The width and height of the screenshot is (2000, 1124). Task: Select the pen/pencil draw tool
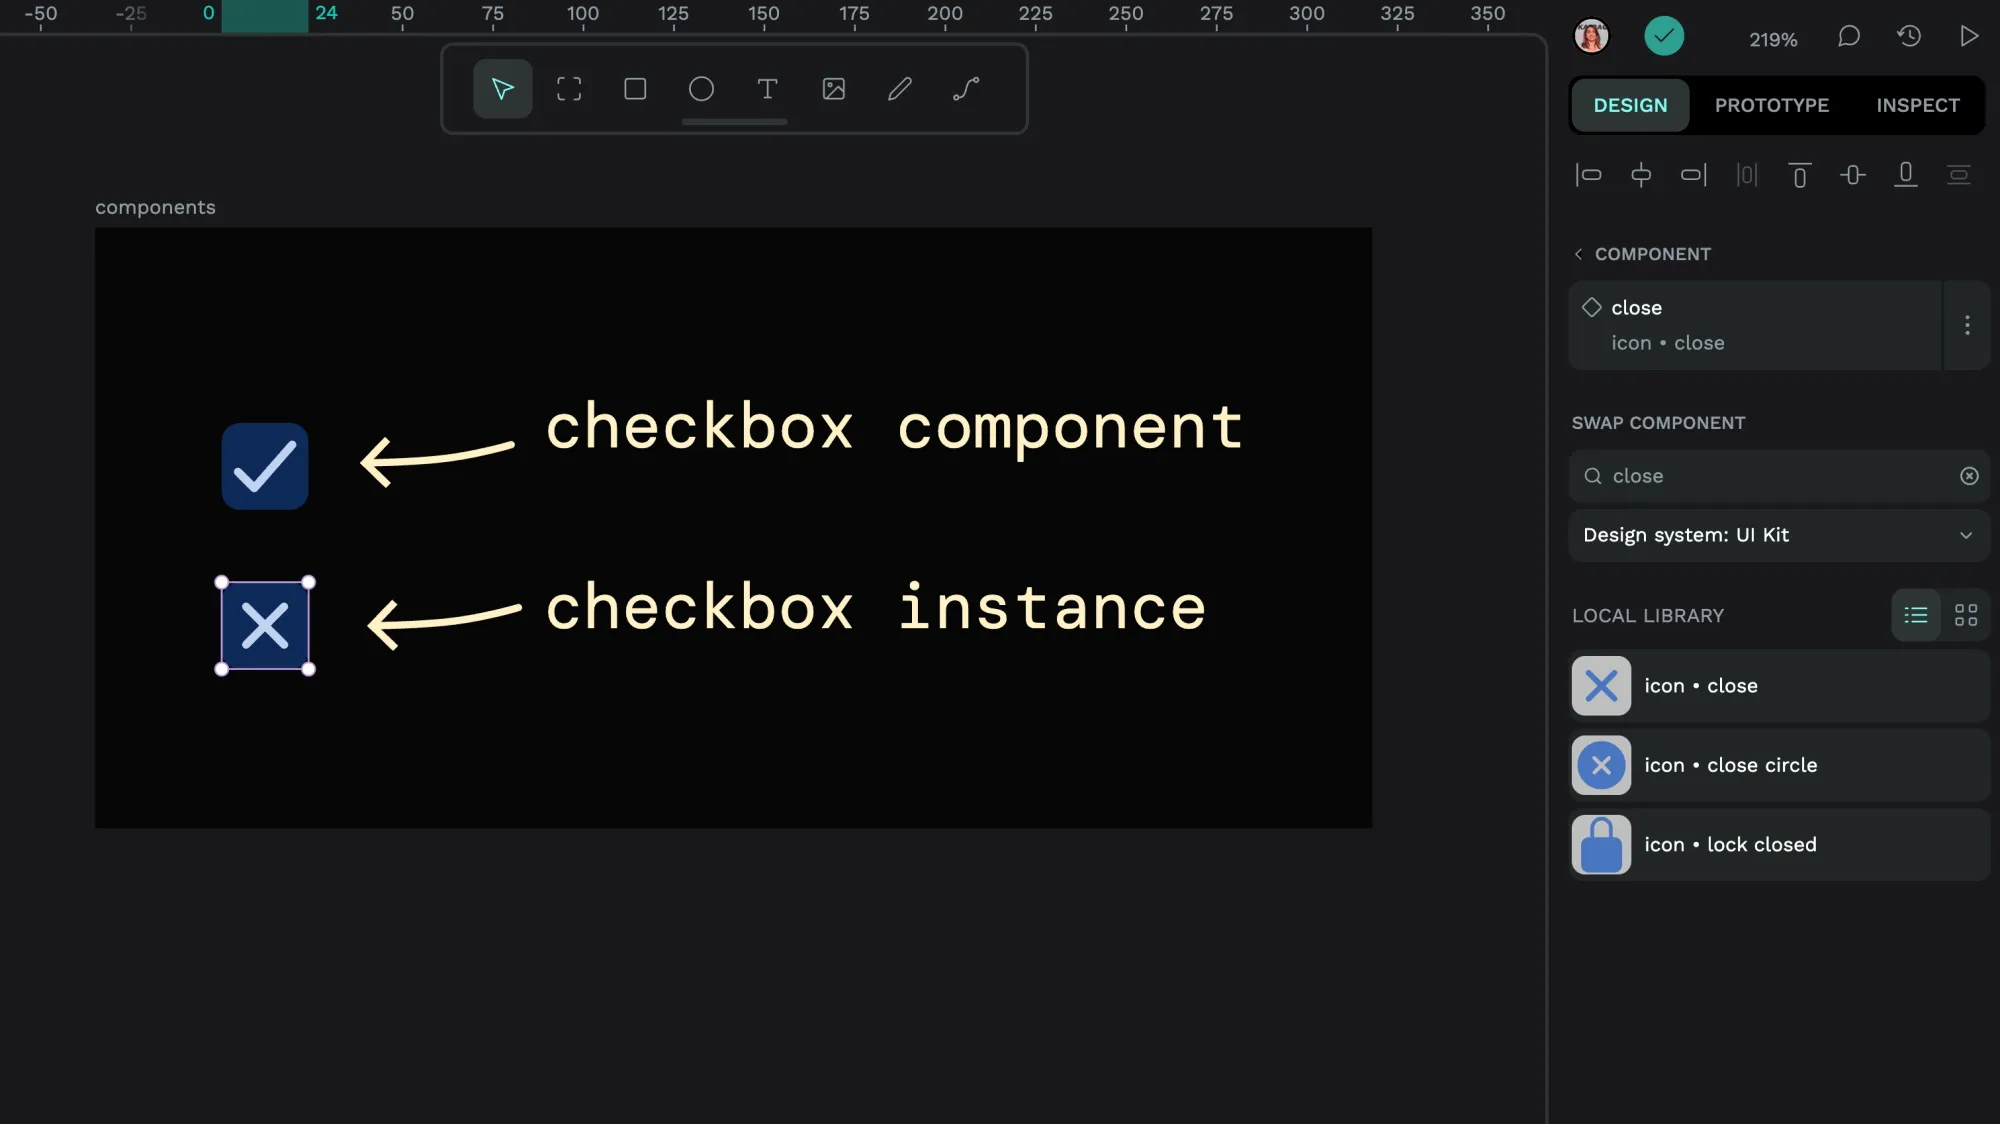pos(900,88)
